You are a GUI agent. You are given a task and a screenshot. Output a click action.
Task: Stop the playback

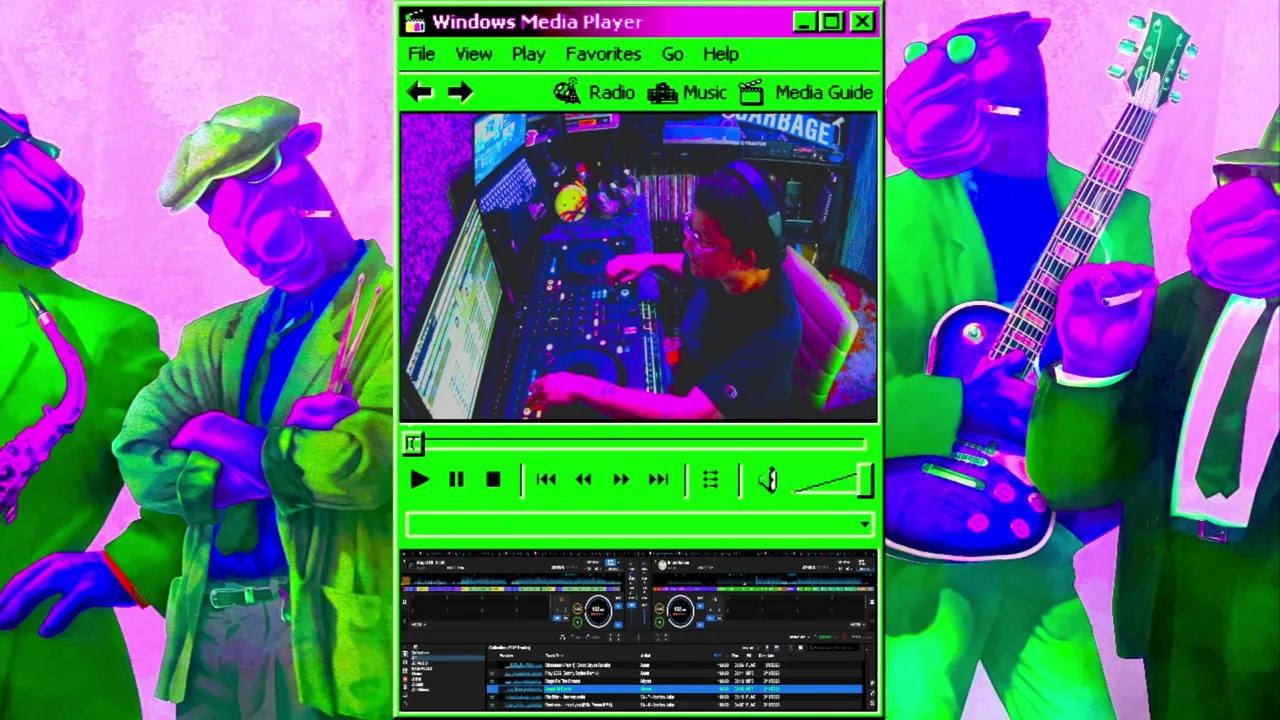tap(493, 480)
